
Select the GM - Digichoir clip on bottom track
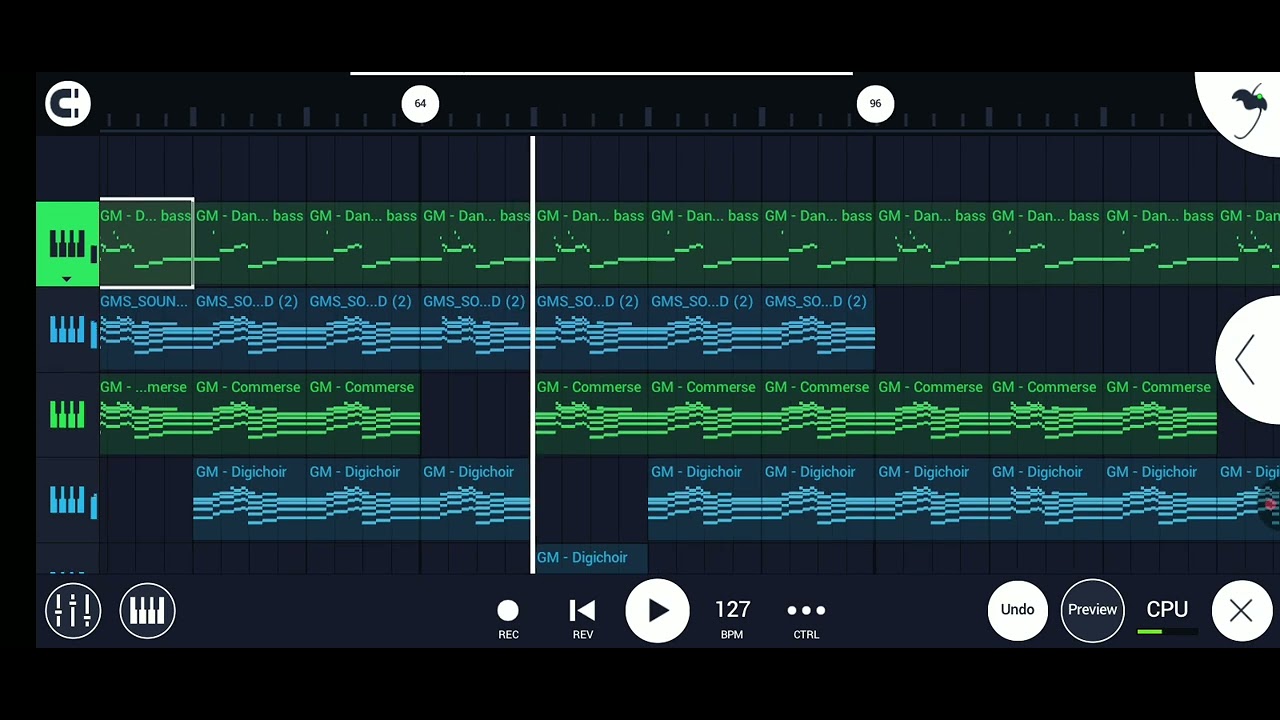click(x=591, y=559)
